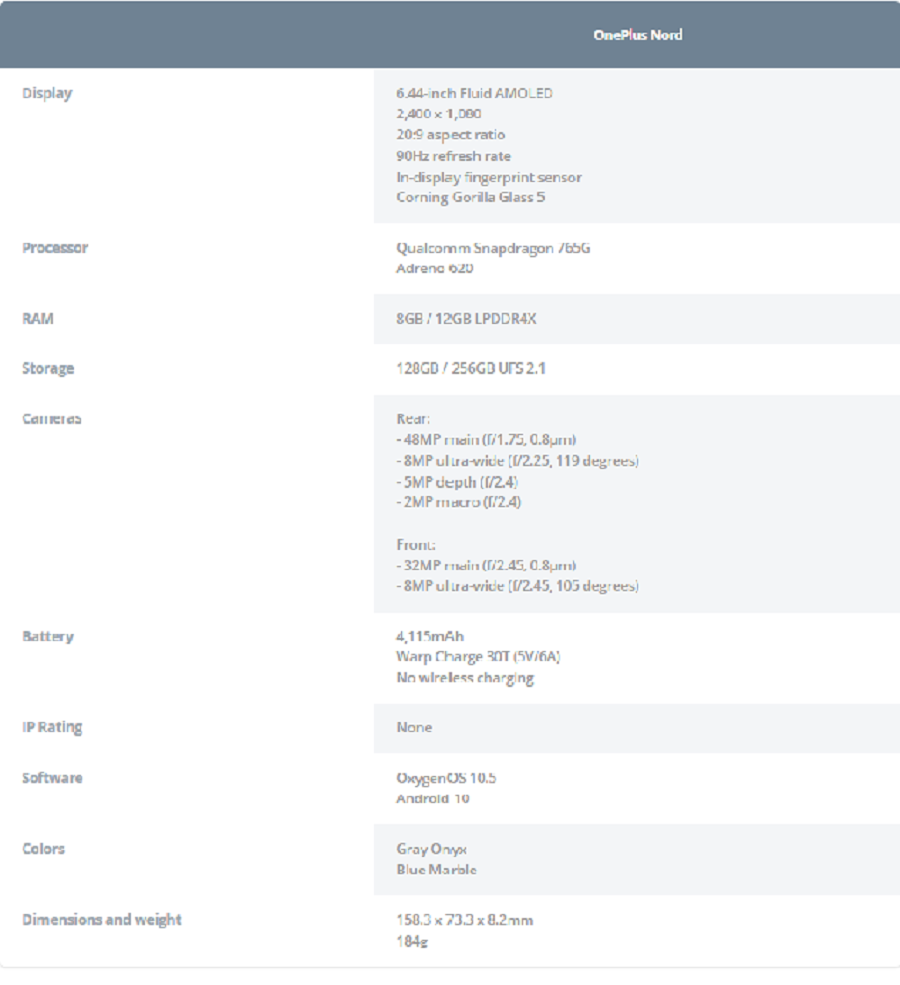
Task: Select 8GB / 12GB LPDDR4X value
Action: click(466, 318)
